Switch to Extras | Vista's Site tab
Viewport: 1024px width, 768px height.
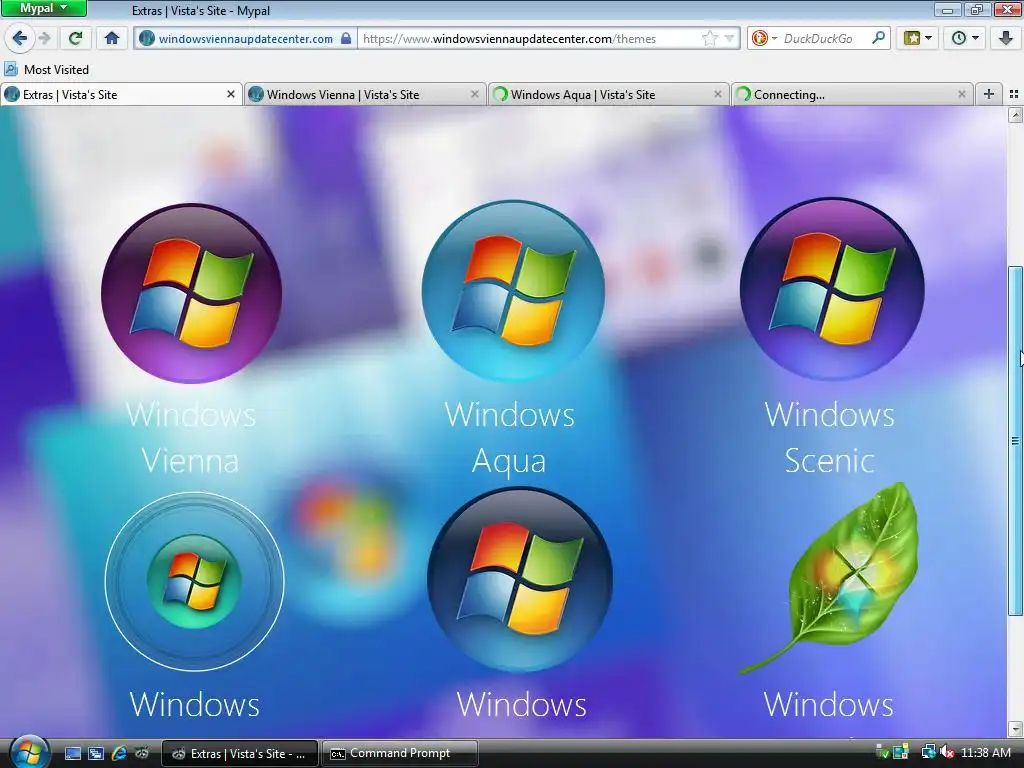click(x=121, y=95)
